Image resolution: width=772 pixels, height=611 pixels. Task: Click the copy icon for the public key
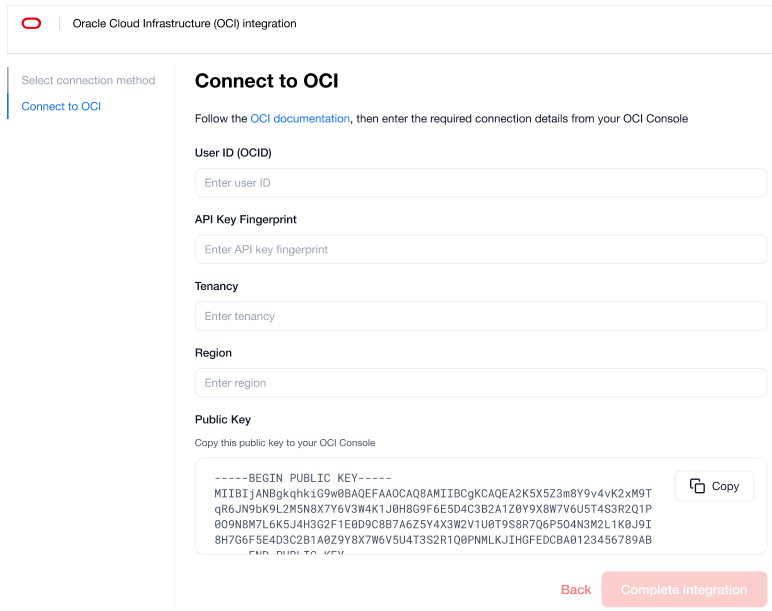point(698,486)
